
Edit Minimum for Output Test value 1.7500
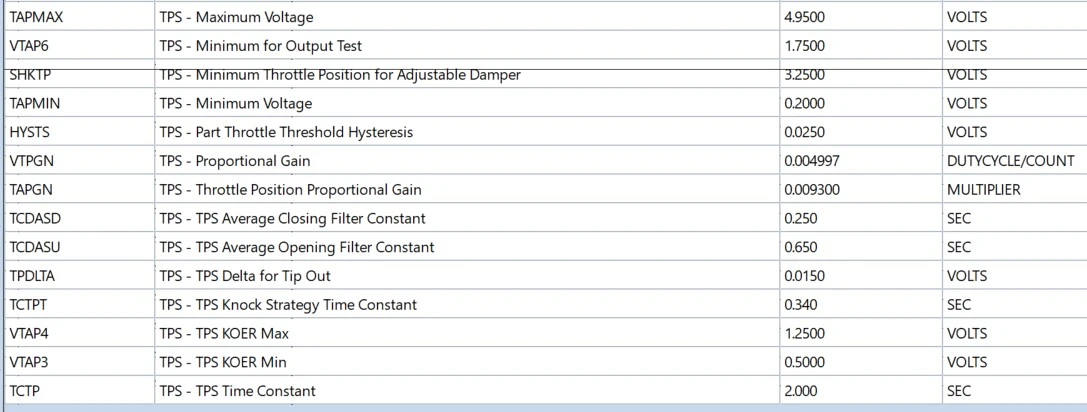[x=860, y=46]
